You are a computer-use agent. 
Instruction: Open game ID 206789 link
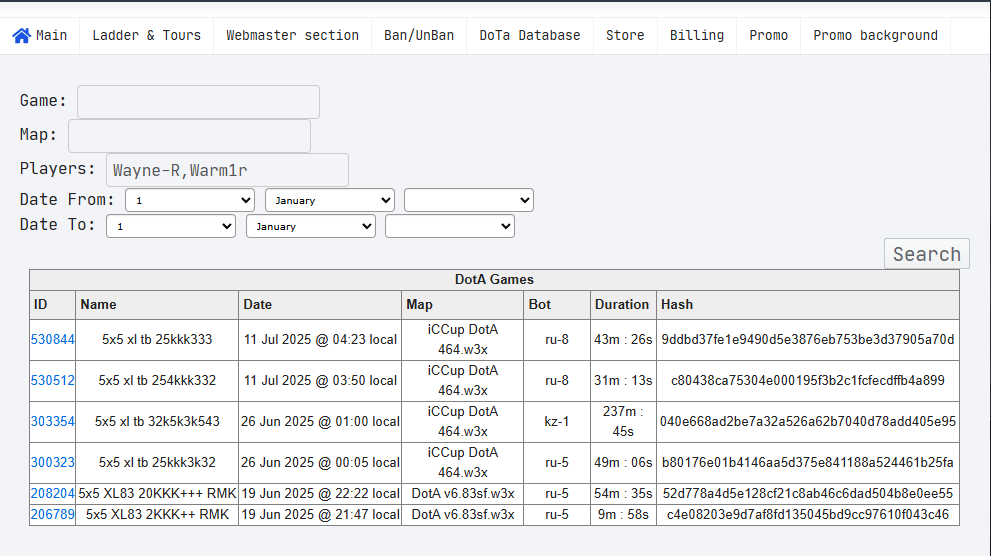[x=52, y=514]
